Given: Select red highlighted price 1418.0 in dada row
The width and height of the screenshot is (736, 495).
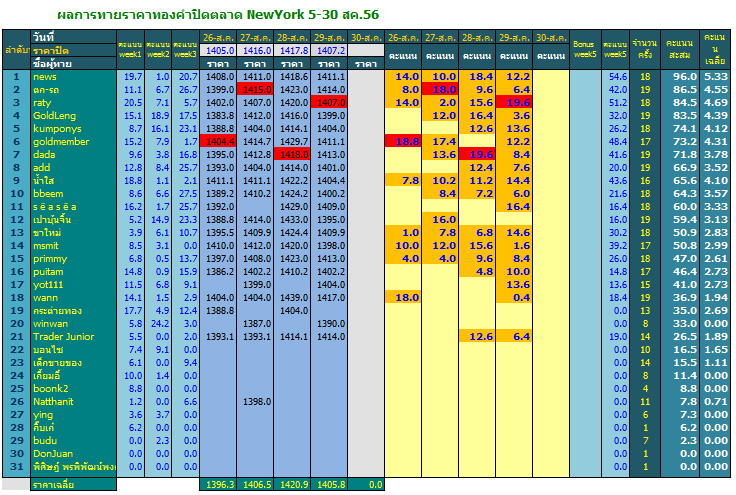Looking at the screenshot, I should tap(292, 154).
